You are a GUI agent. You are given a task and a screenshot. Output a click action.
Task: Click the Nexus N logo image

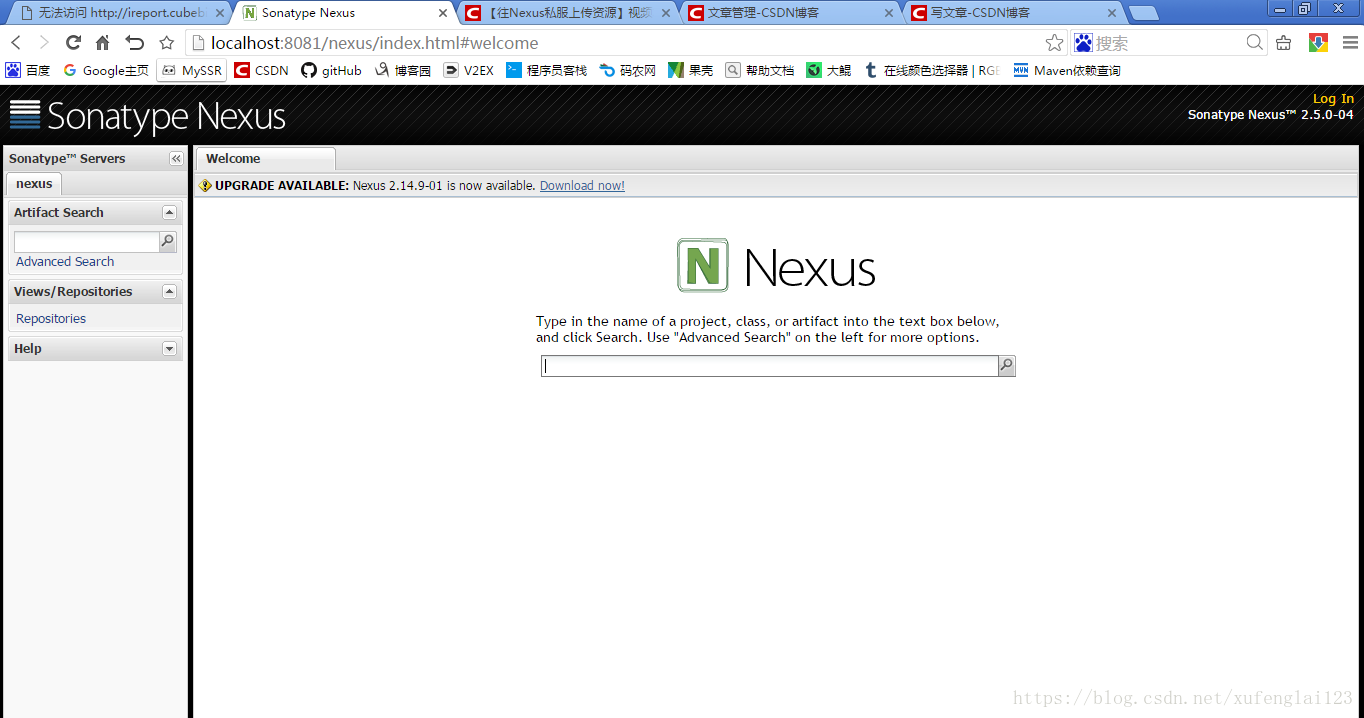point(703,265)
